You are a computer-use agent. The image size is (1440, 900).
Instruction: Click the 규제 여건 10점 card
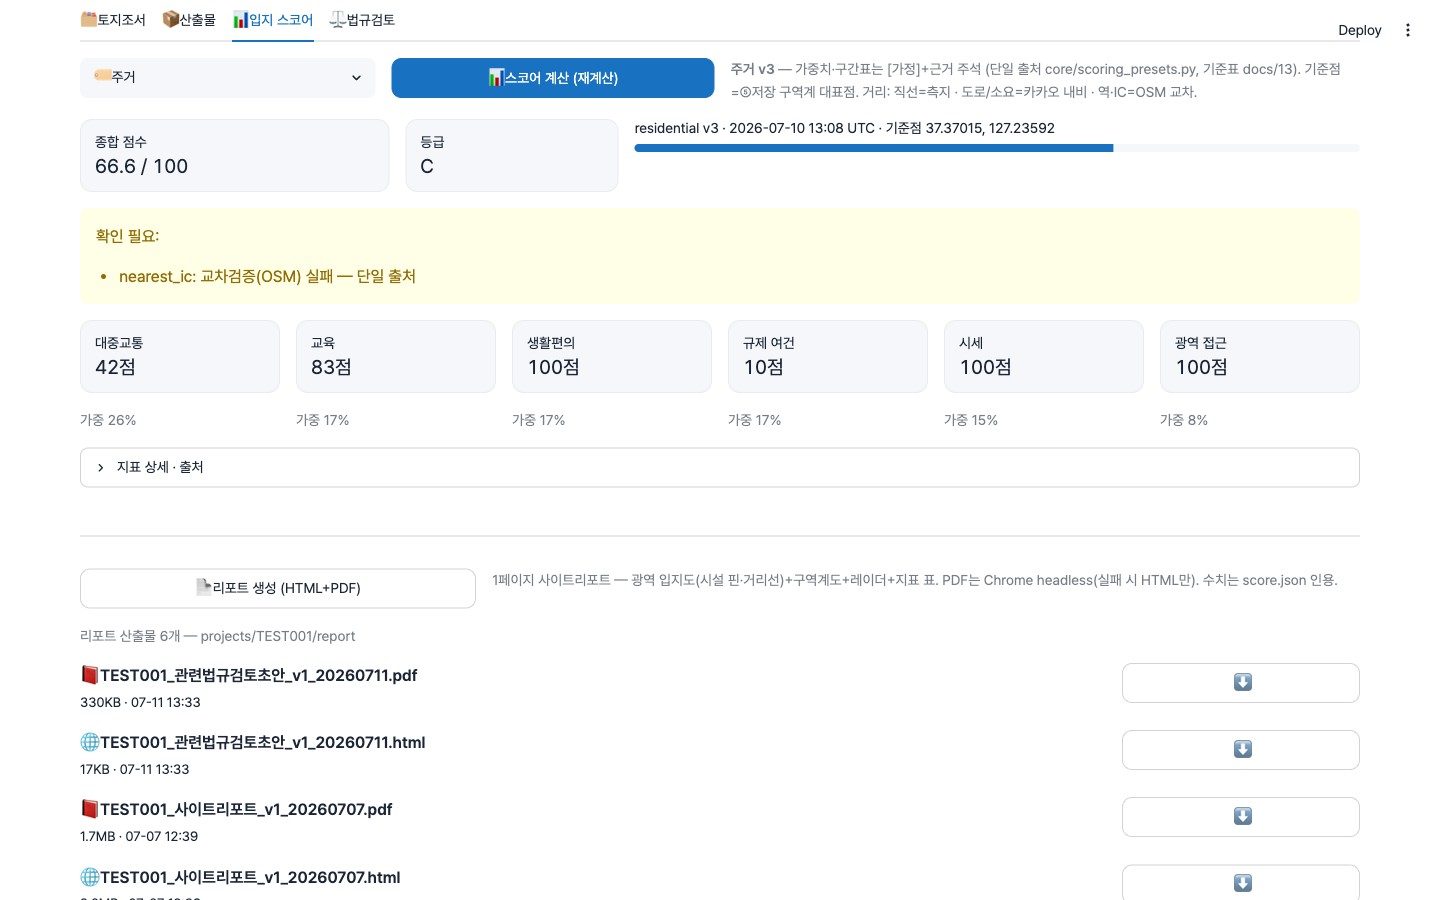click(828, 356)
